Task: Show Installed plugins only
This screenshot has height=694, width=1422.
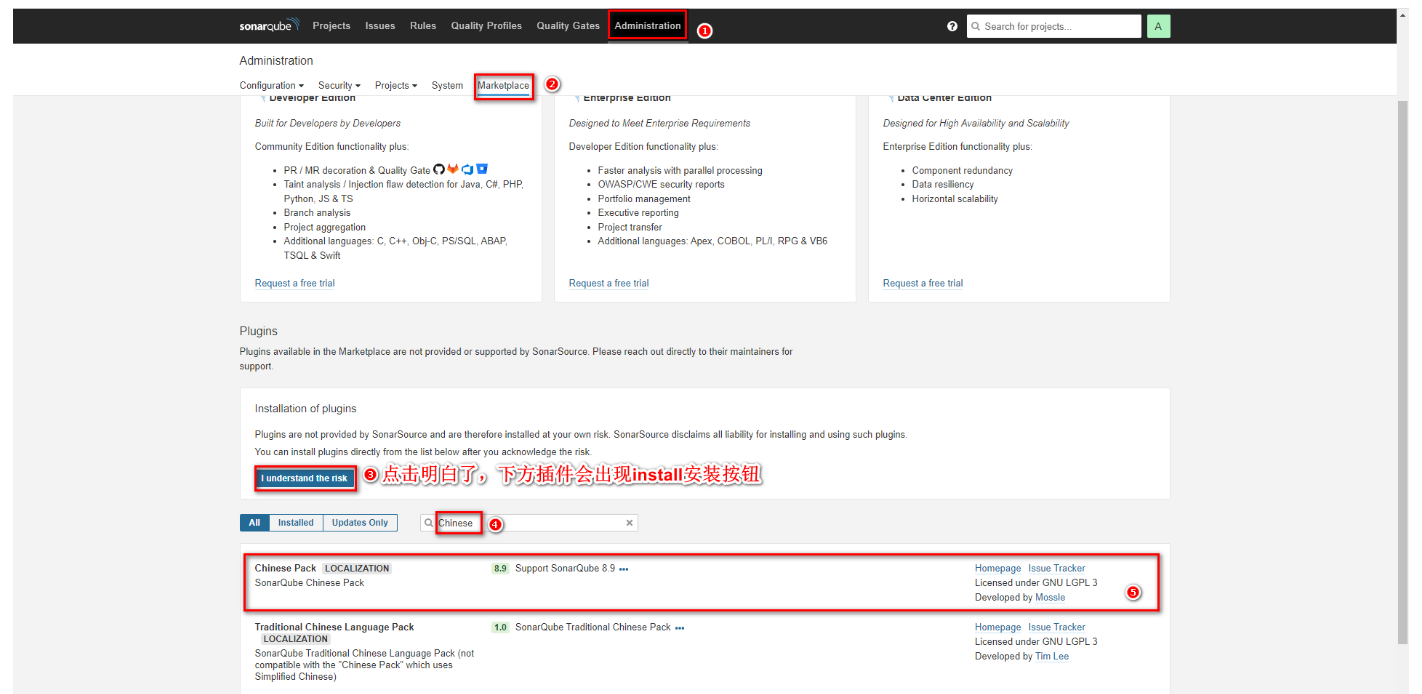Action: tap(296, 523)
